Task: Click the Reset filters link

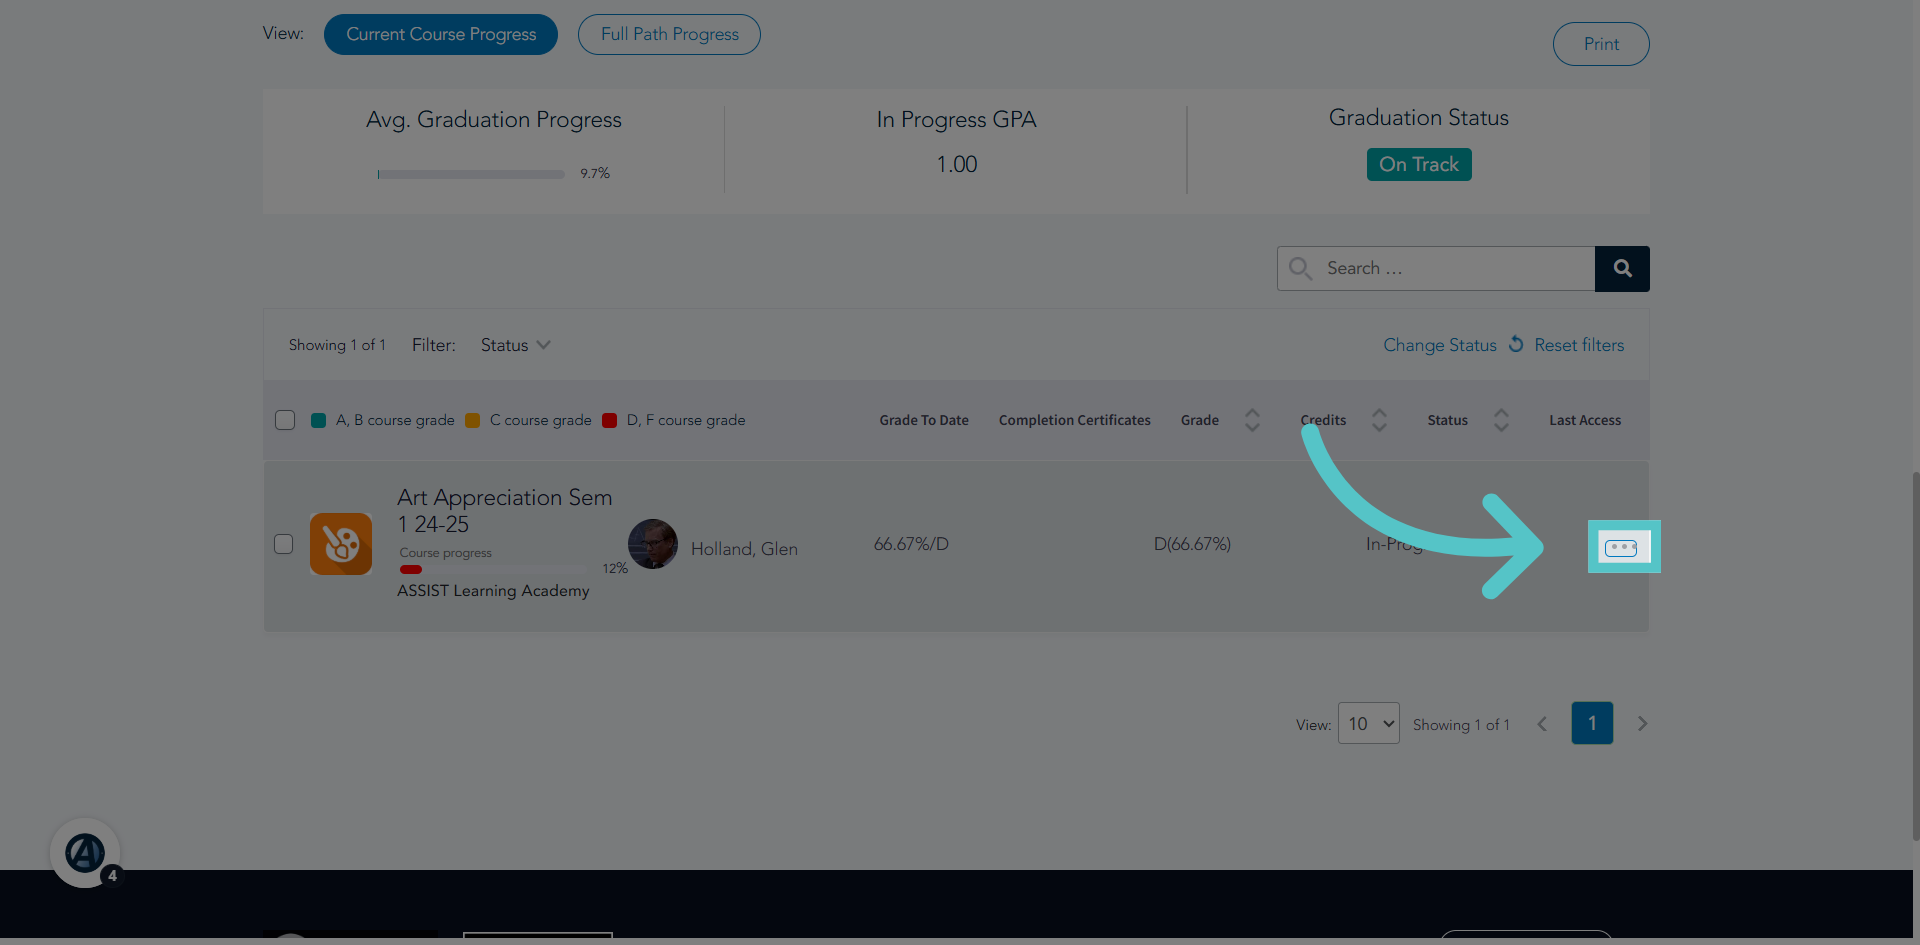Action: [x=1579, y=345]
